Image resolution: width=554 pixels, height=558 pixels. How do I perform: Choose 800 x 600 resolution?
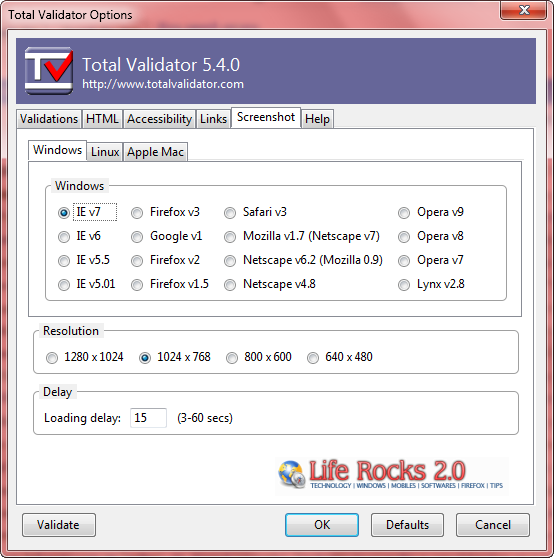(232, 358)
